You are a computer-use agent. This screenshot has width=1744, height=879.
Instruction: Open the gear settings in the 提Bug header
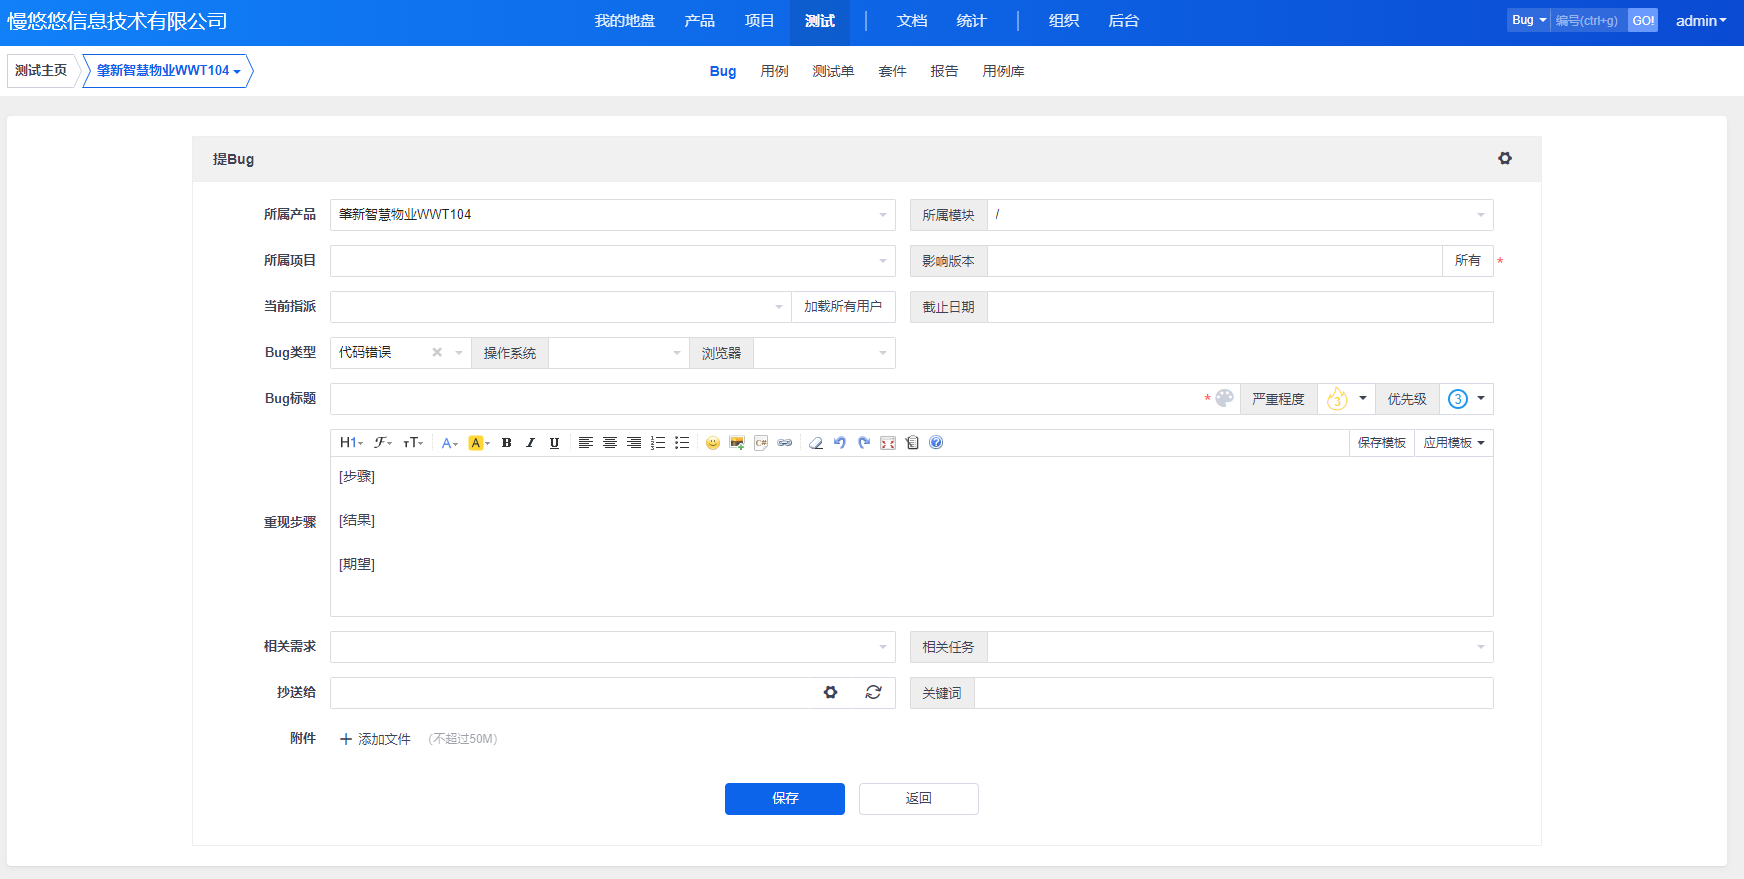pyautogui.click(x=1504, y=158)
